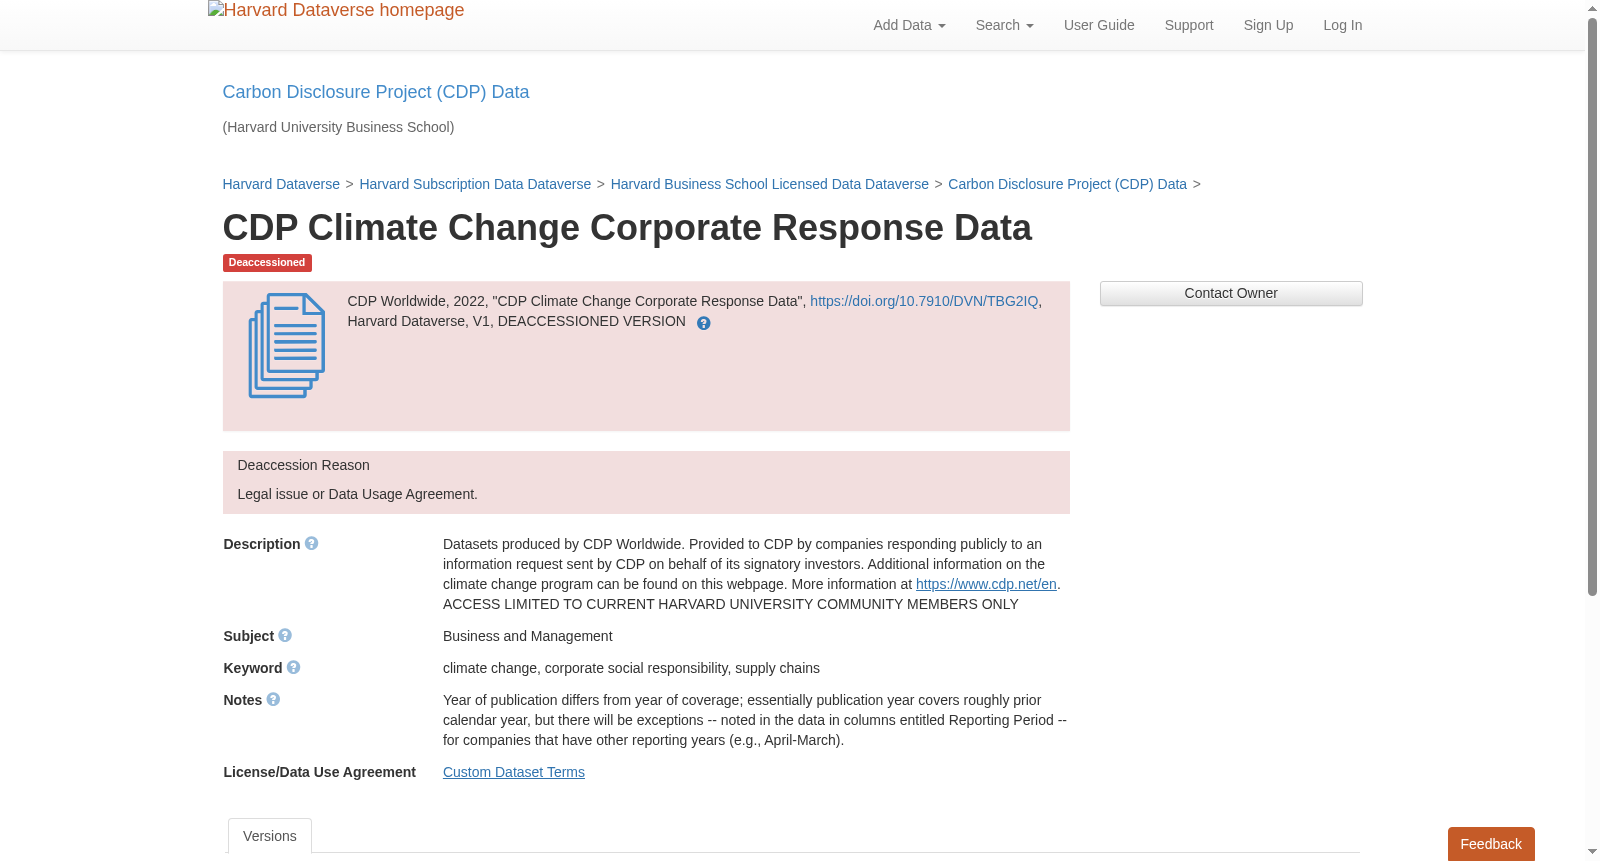This screenshot has height=861, width=1600.
Task: Click the 'License/Data Use Agreement' label
Action: (320, 772)
